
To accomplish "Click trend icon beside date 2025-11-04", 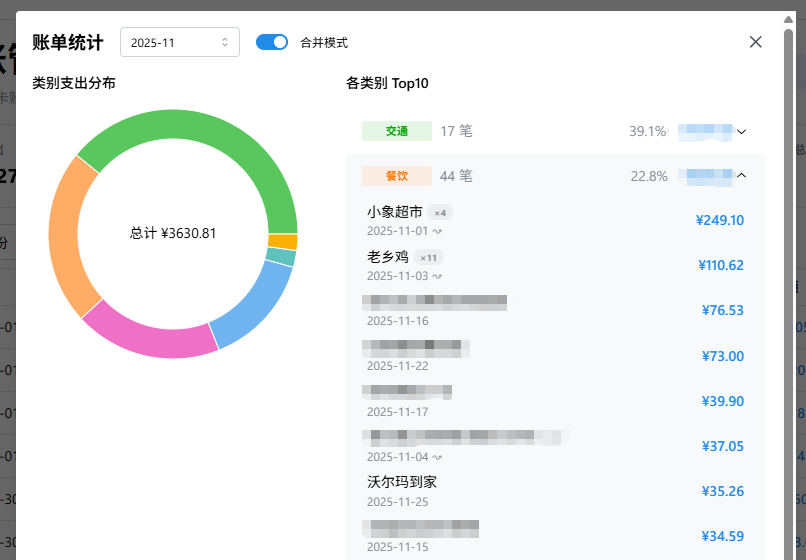I will click(x=437, y=457).
